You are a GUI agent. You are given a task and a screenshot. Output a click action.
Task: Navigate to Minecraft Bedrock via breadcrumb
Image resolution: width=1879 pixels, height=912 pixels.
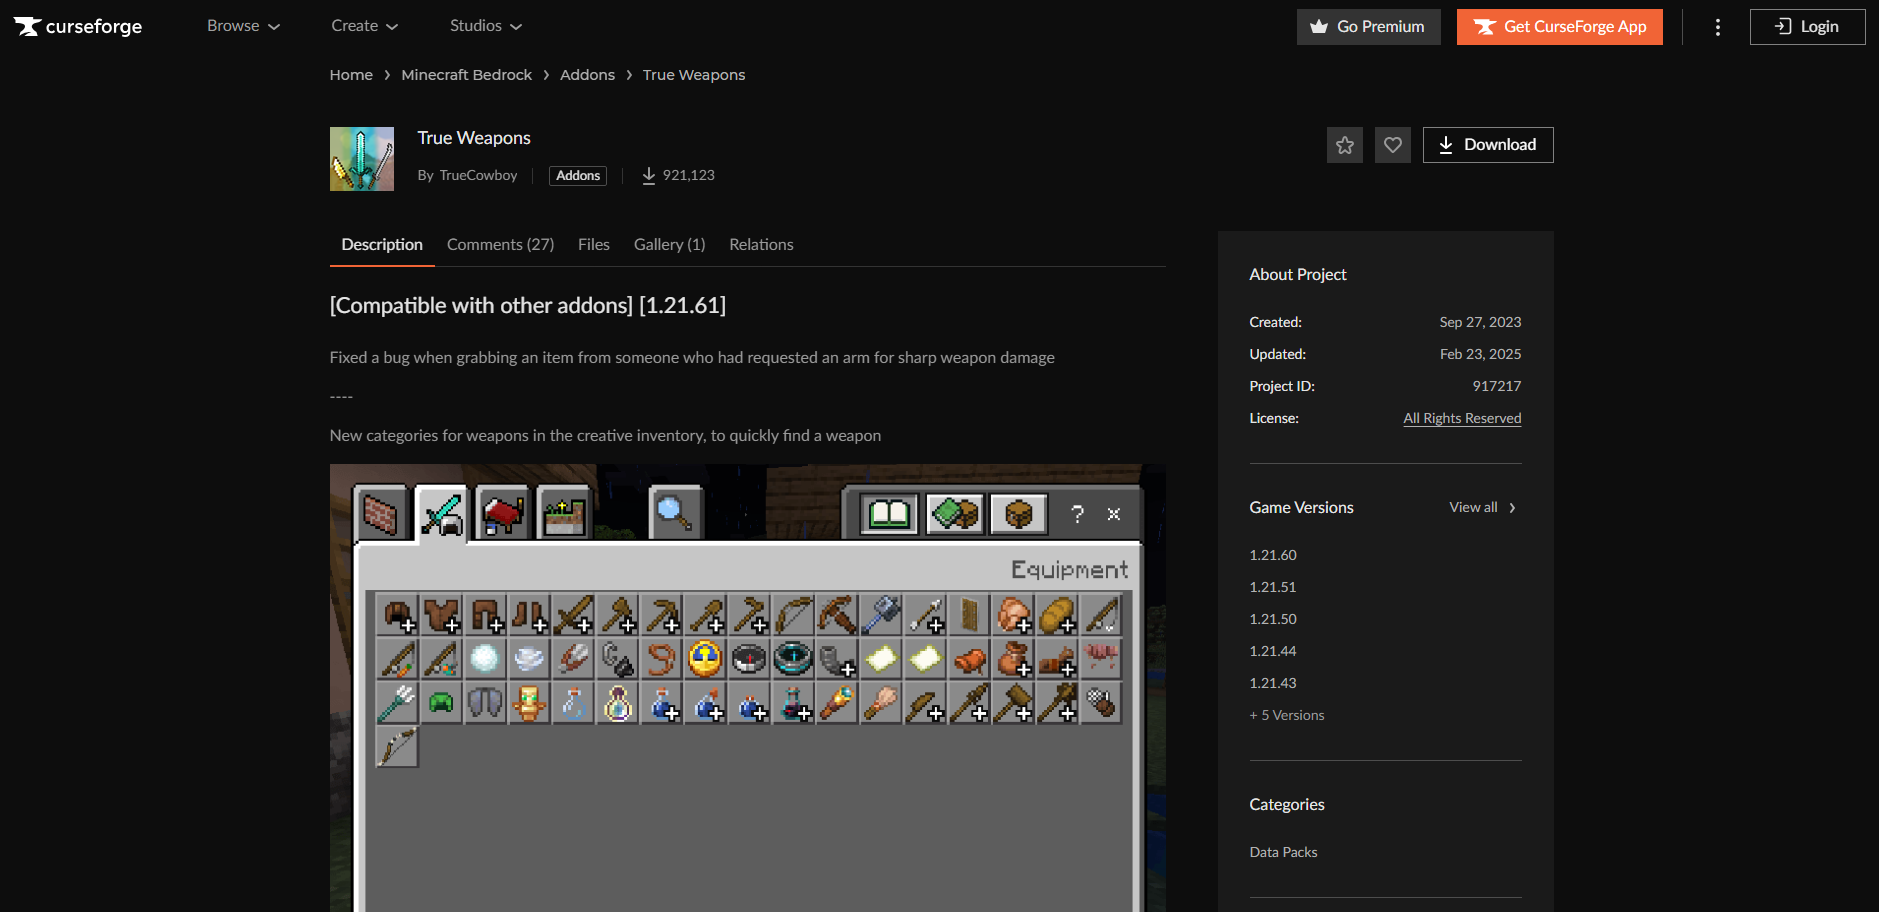click(x=466, y=74)
